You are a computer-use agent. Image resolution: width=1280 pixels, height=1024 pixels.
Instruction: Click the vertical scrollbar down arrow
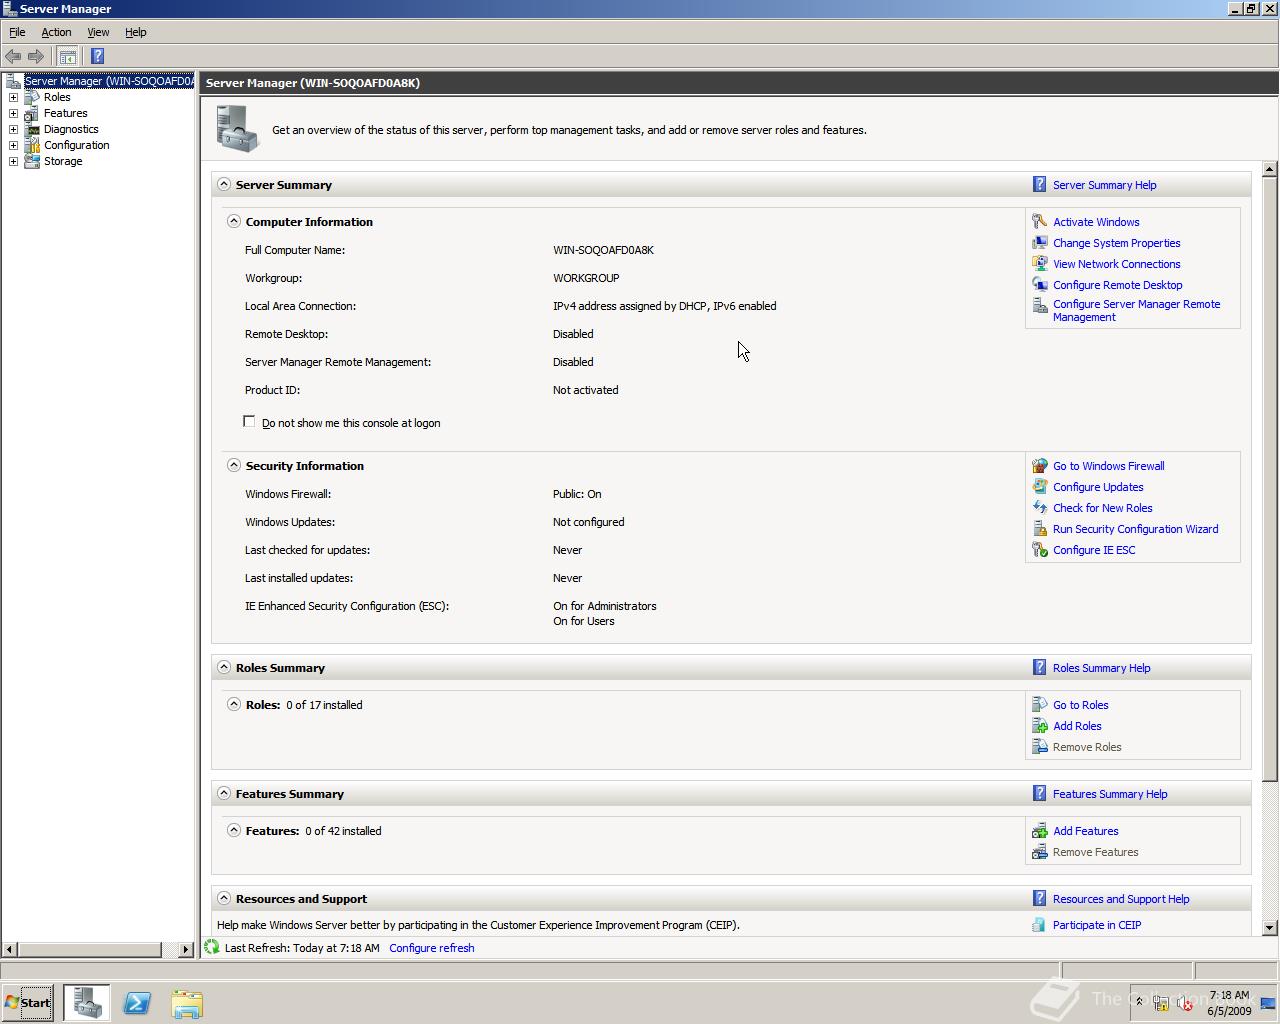point(1270,928)
